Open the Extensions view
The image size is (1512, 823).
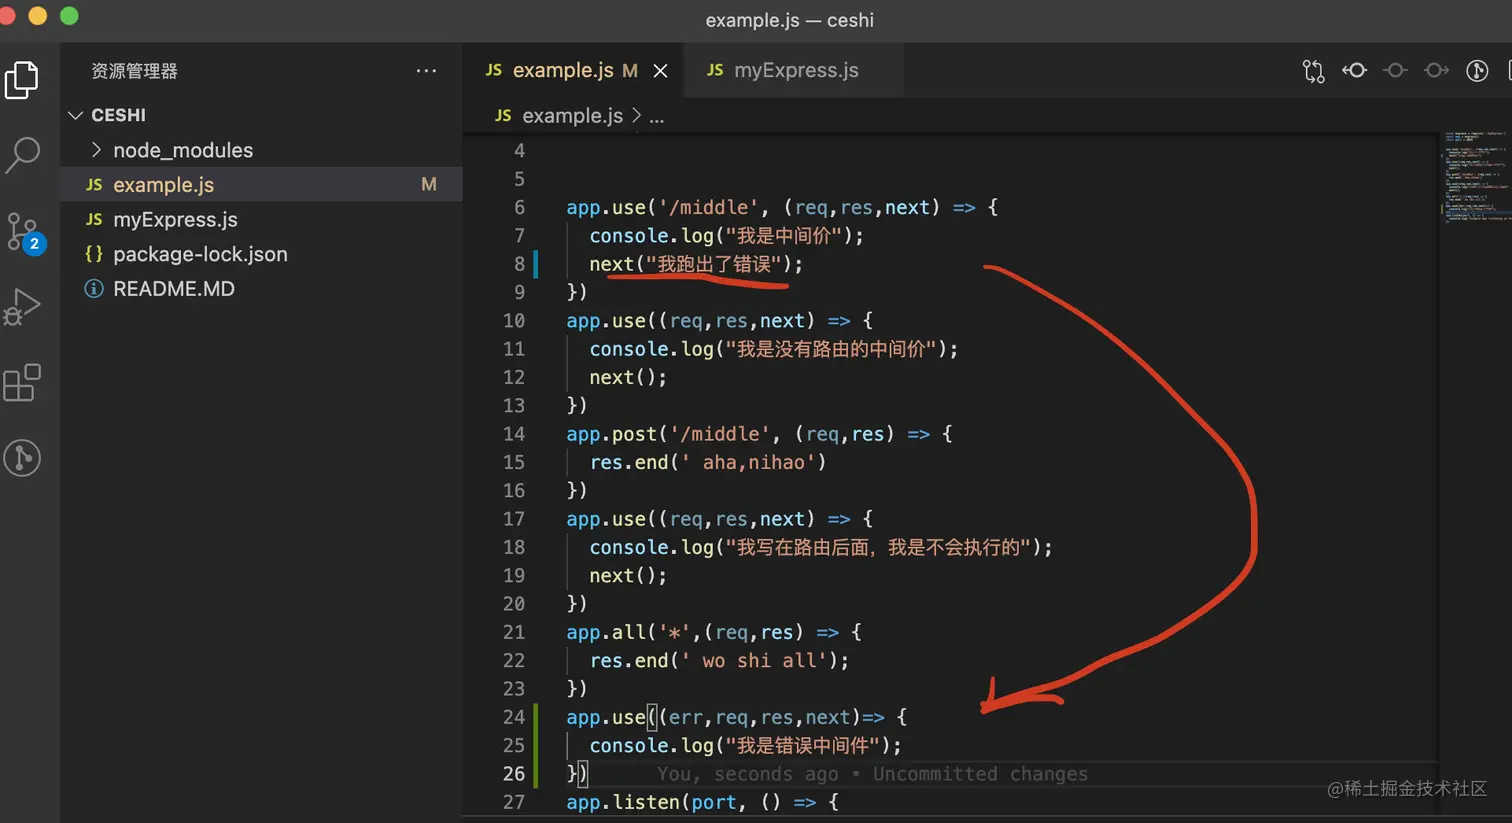(22, 382)
